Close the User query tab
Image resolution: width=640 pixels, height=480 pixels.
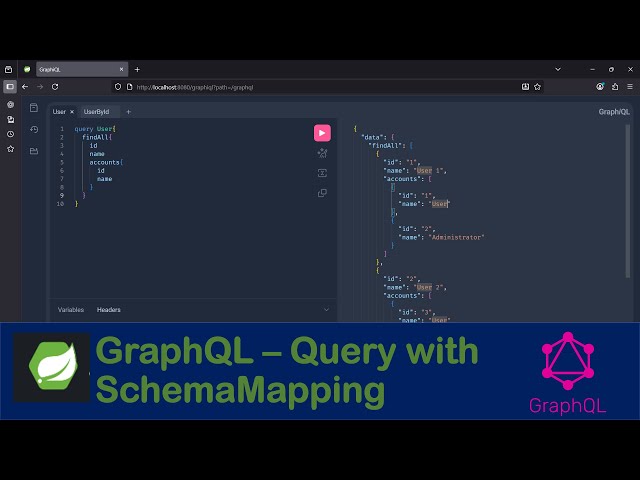pyautogui.click(x=72, y=112)
